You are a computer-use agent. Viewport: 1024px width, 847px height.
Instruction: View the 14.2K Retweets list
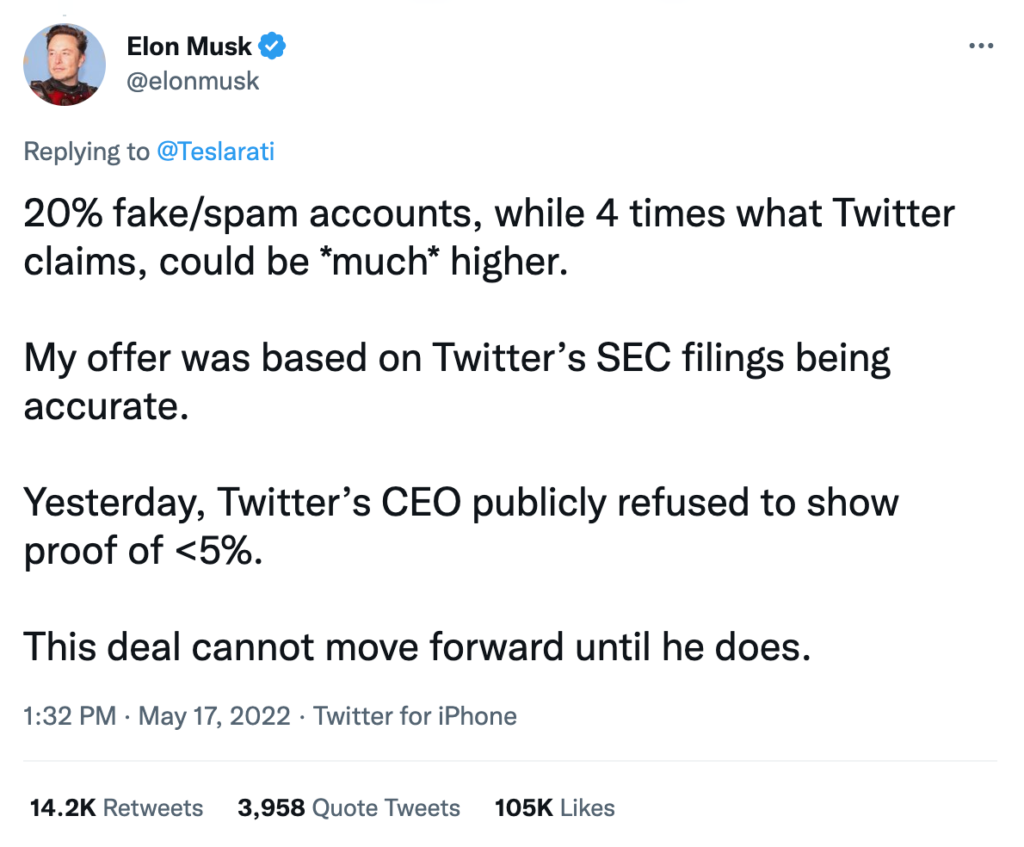[x=117, y=808]
